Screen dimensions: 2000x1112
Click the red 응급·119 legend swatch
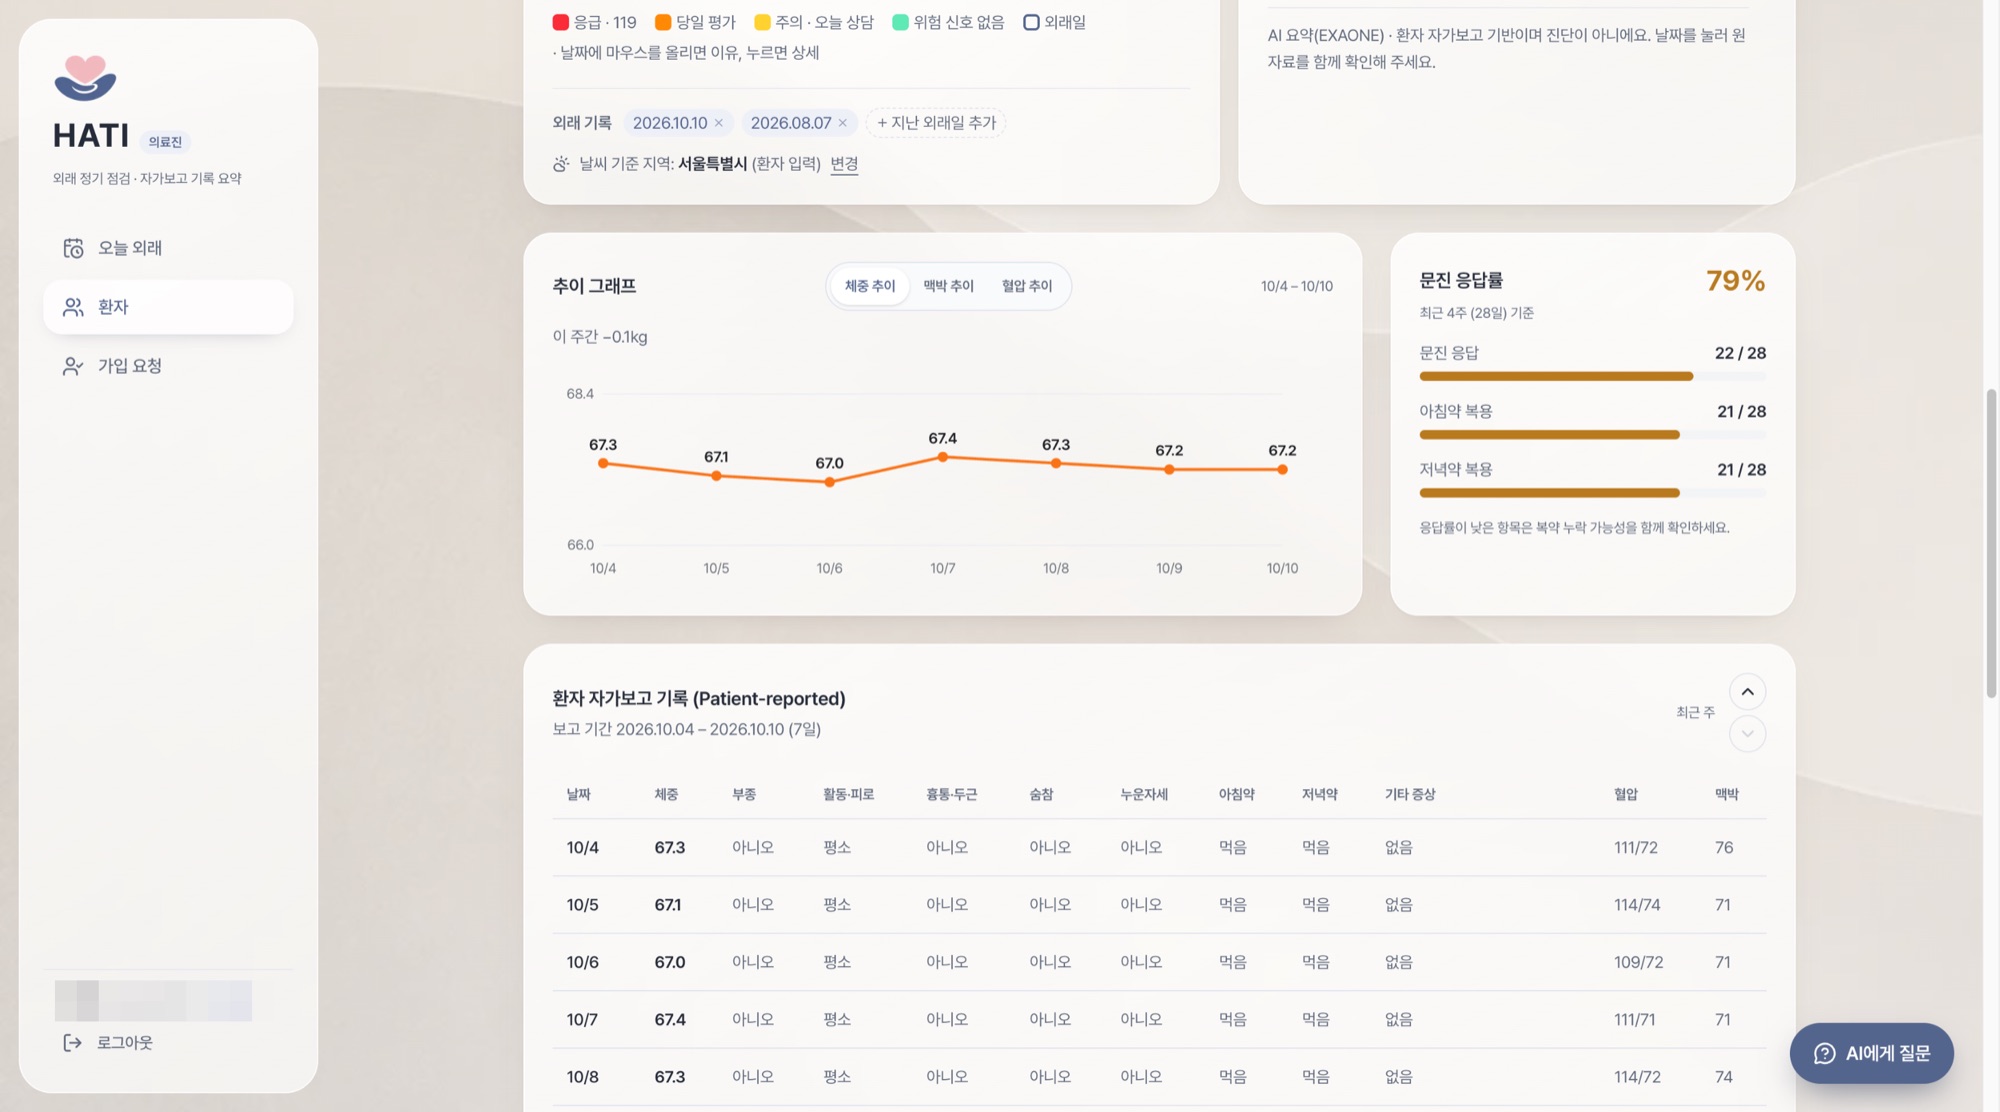click(561, 22)
